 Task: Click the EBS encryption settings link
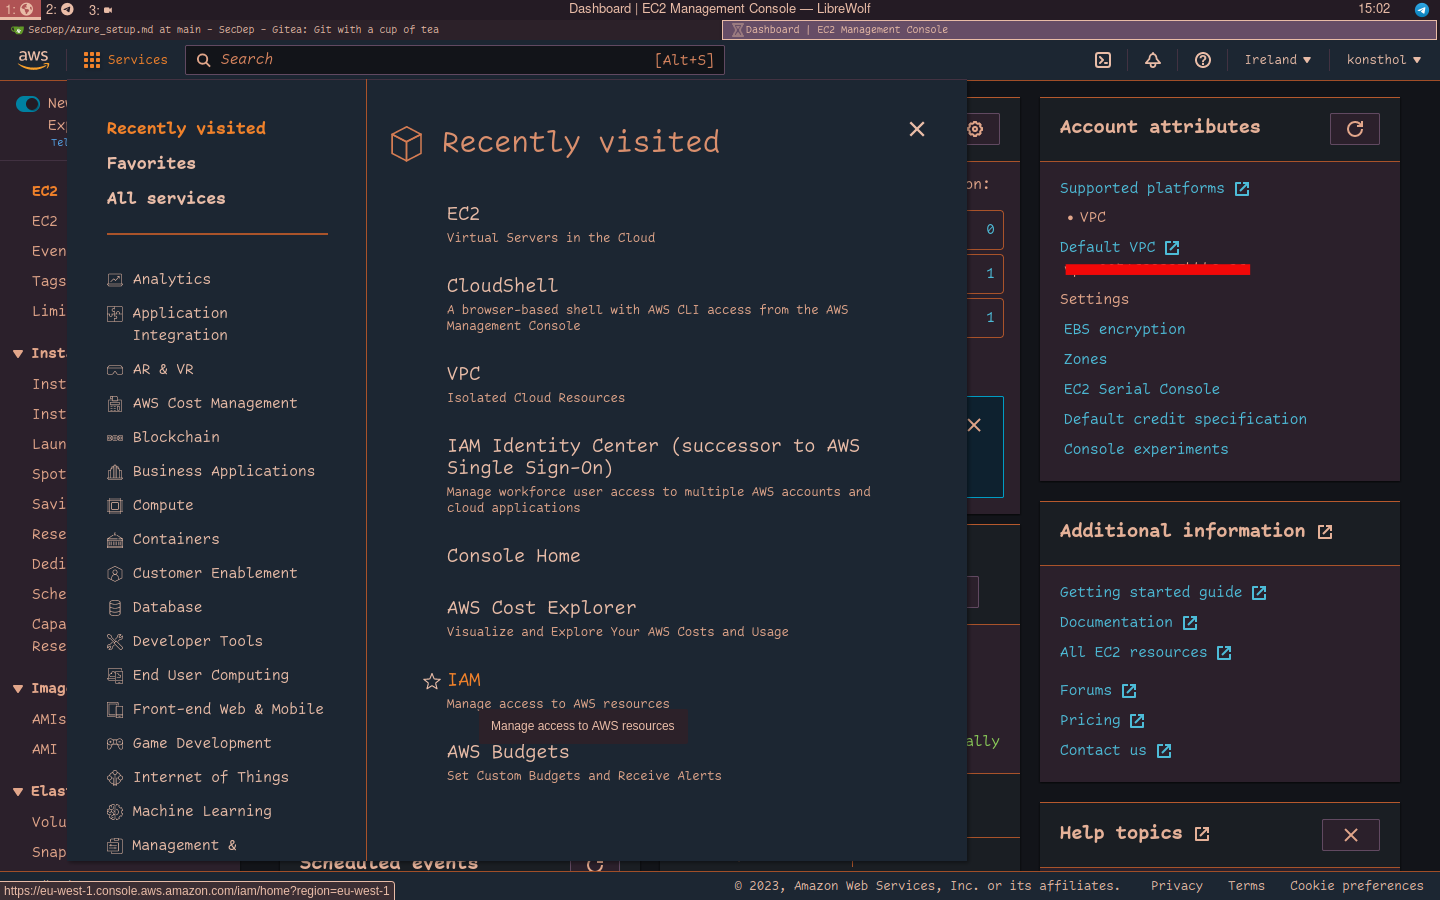pos(1124,329)
